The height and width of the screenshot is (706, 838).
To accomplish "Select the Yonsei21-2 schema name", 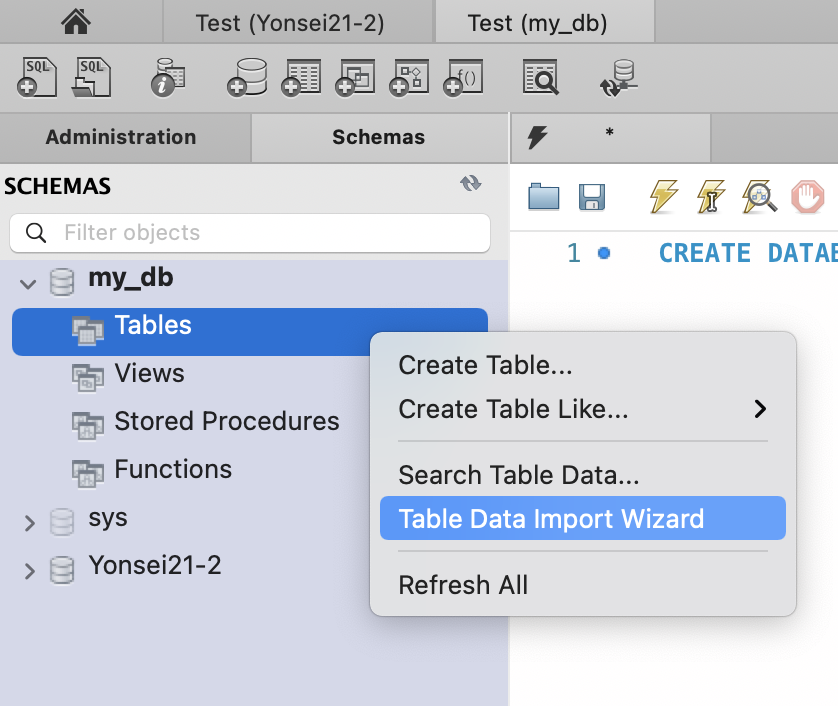I will coord(155,565).
